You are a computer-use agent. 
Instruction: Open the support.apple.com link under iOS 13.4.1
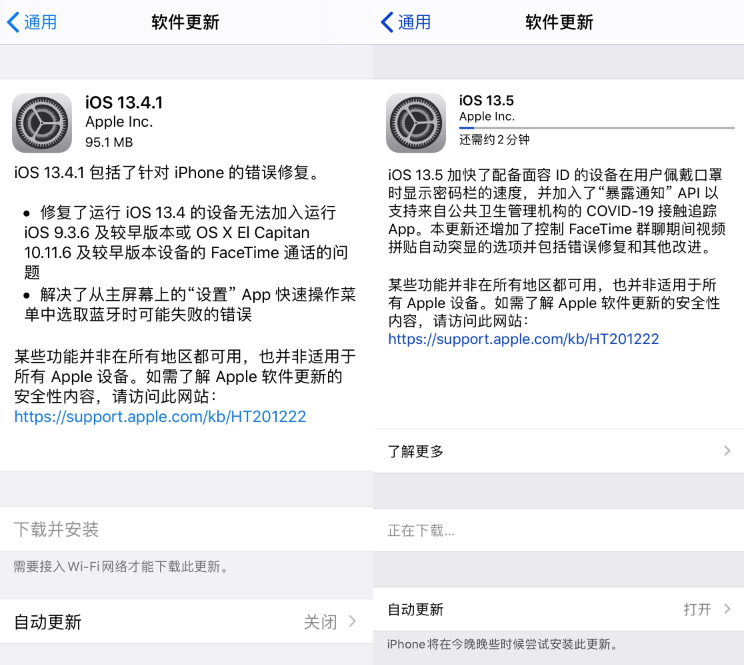160,416
